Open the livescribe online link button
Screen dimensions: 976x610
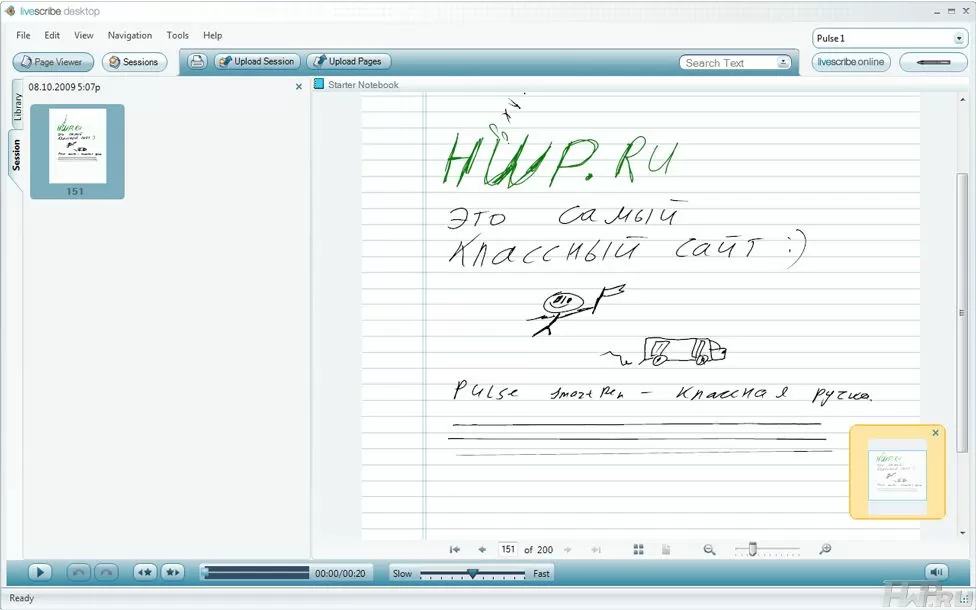pyautogui.click(x=851, y=62)
